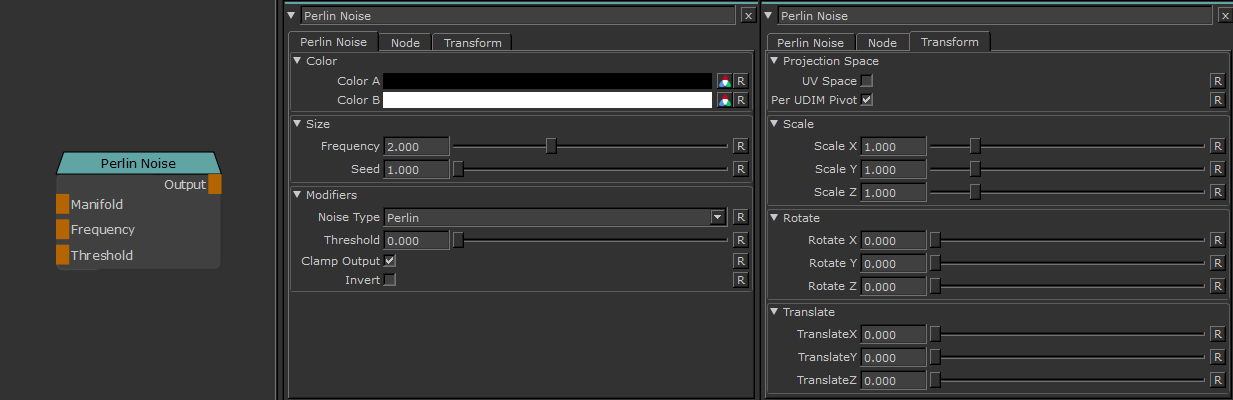
Task: Enable the UV Space checkbox
Action: point(867,81)
